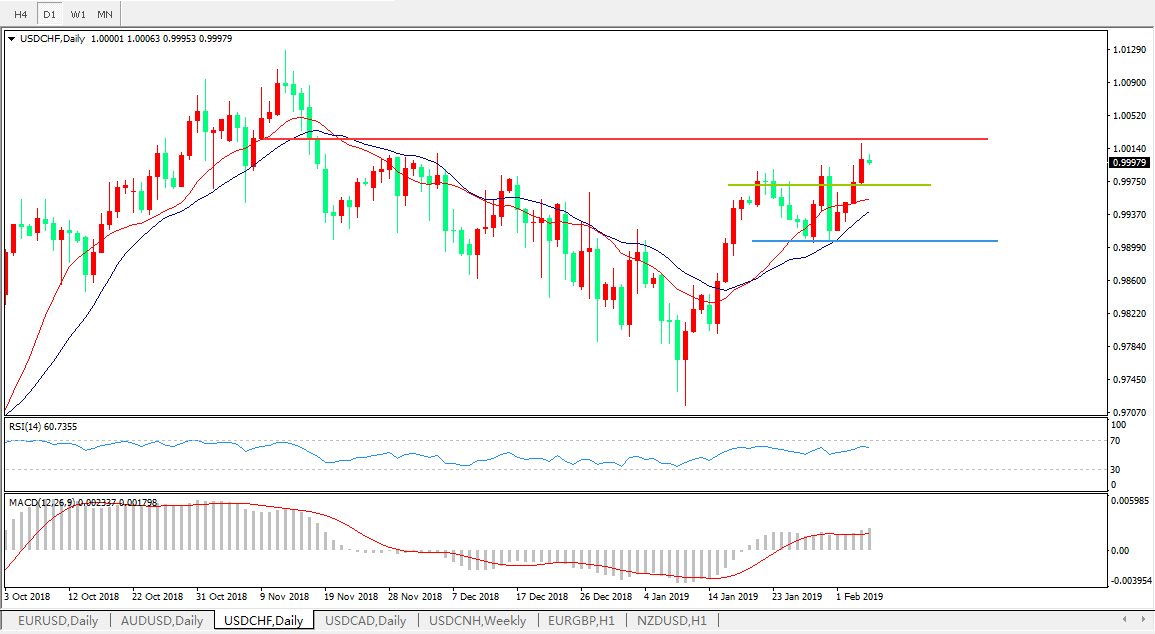Open the USDCNH,Weekly chart tab

477,621
